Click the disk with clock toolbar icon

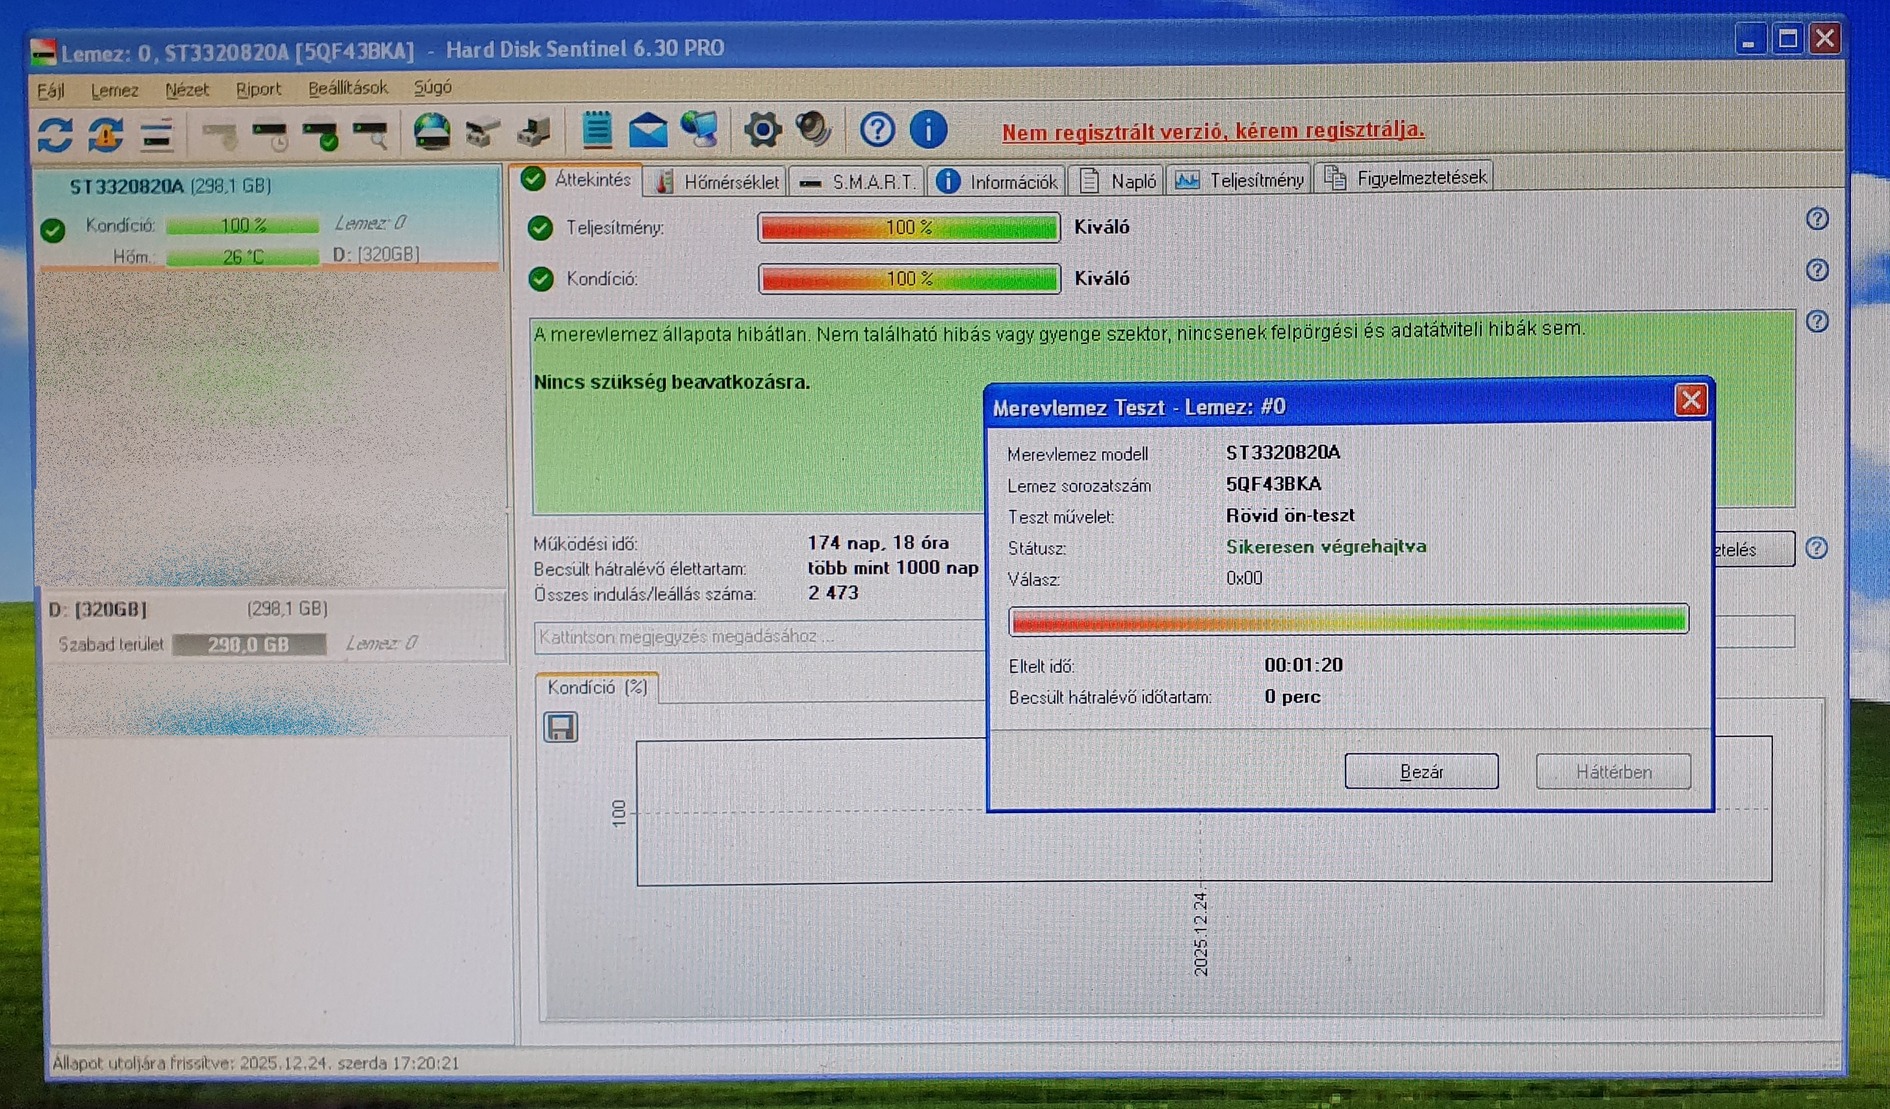(x=271, y=134)
